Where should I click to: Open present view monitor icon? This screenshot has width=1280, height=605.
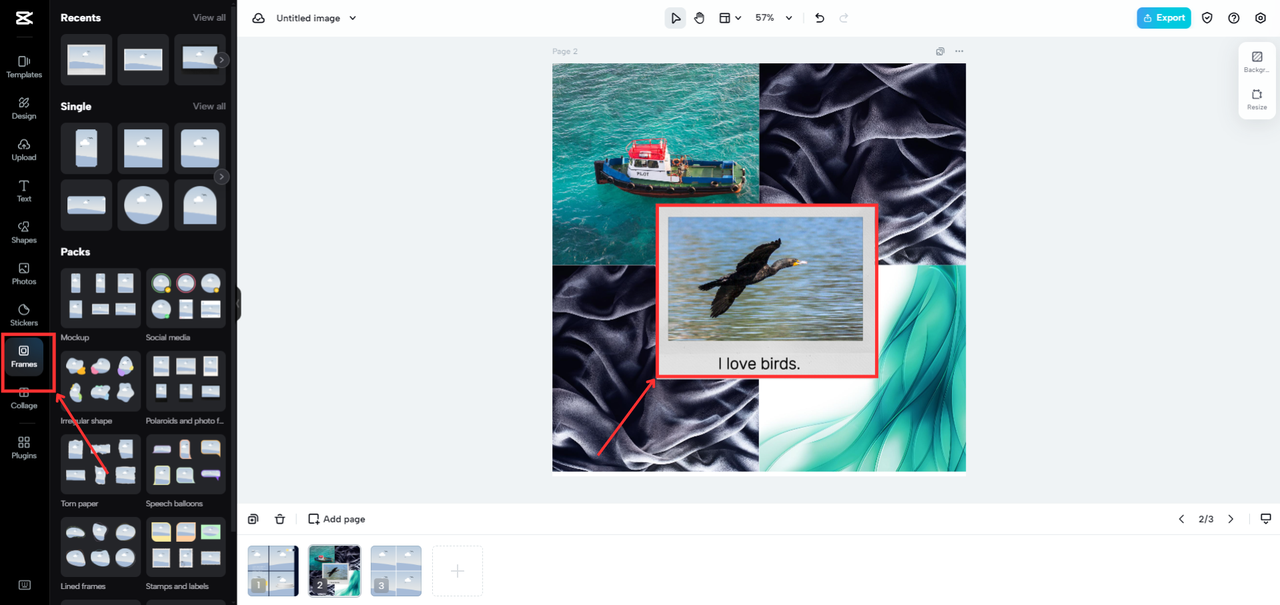click(1265, 519)
